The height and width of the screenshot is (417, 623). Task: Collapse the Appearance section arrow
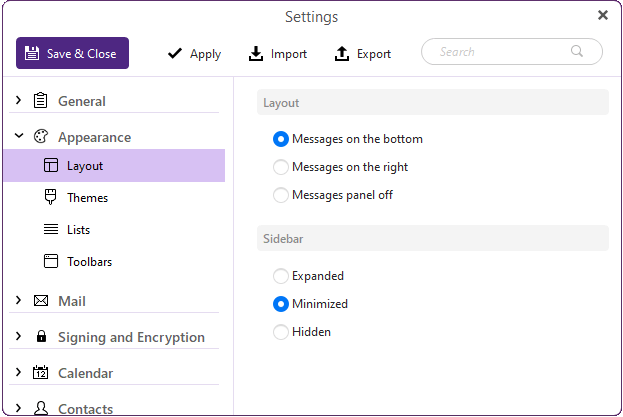click(x=19, y=137)
